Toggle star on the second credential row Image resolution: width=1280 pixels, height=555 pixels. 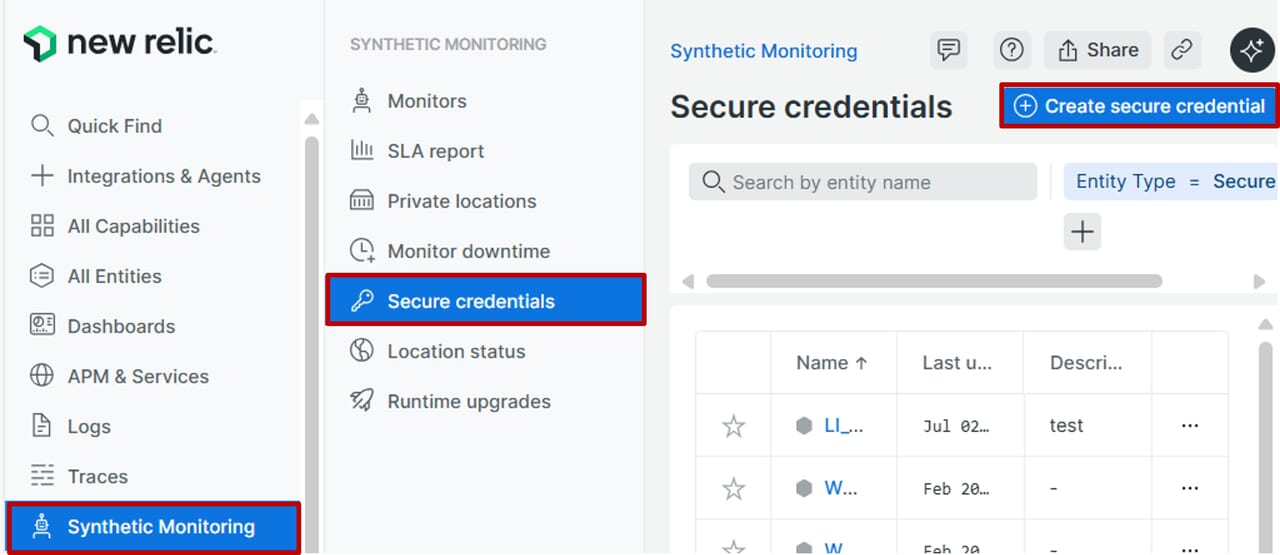coord(734,489)
